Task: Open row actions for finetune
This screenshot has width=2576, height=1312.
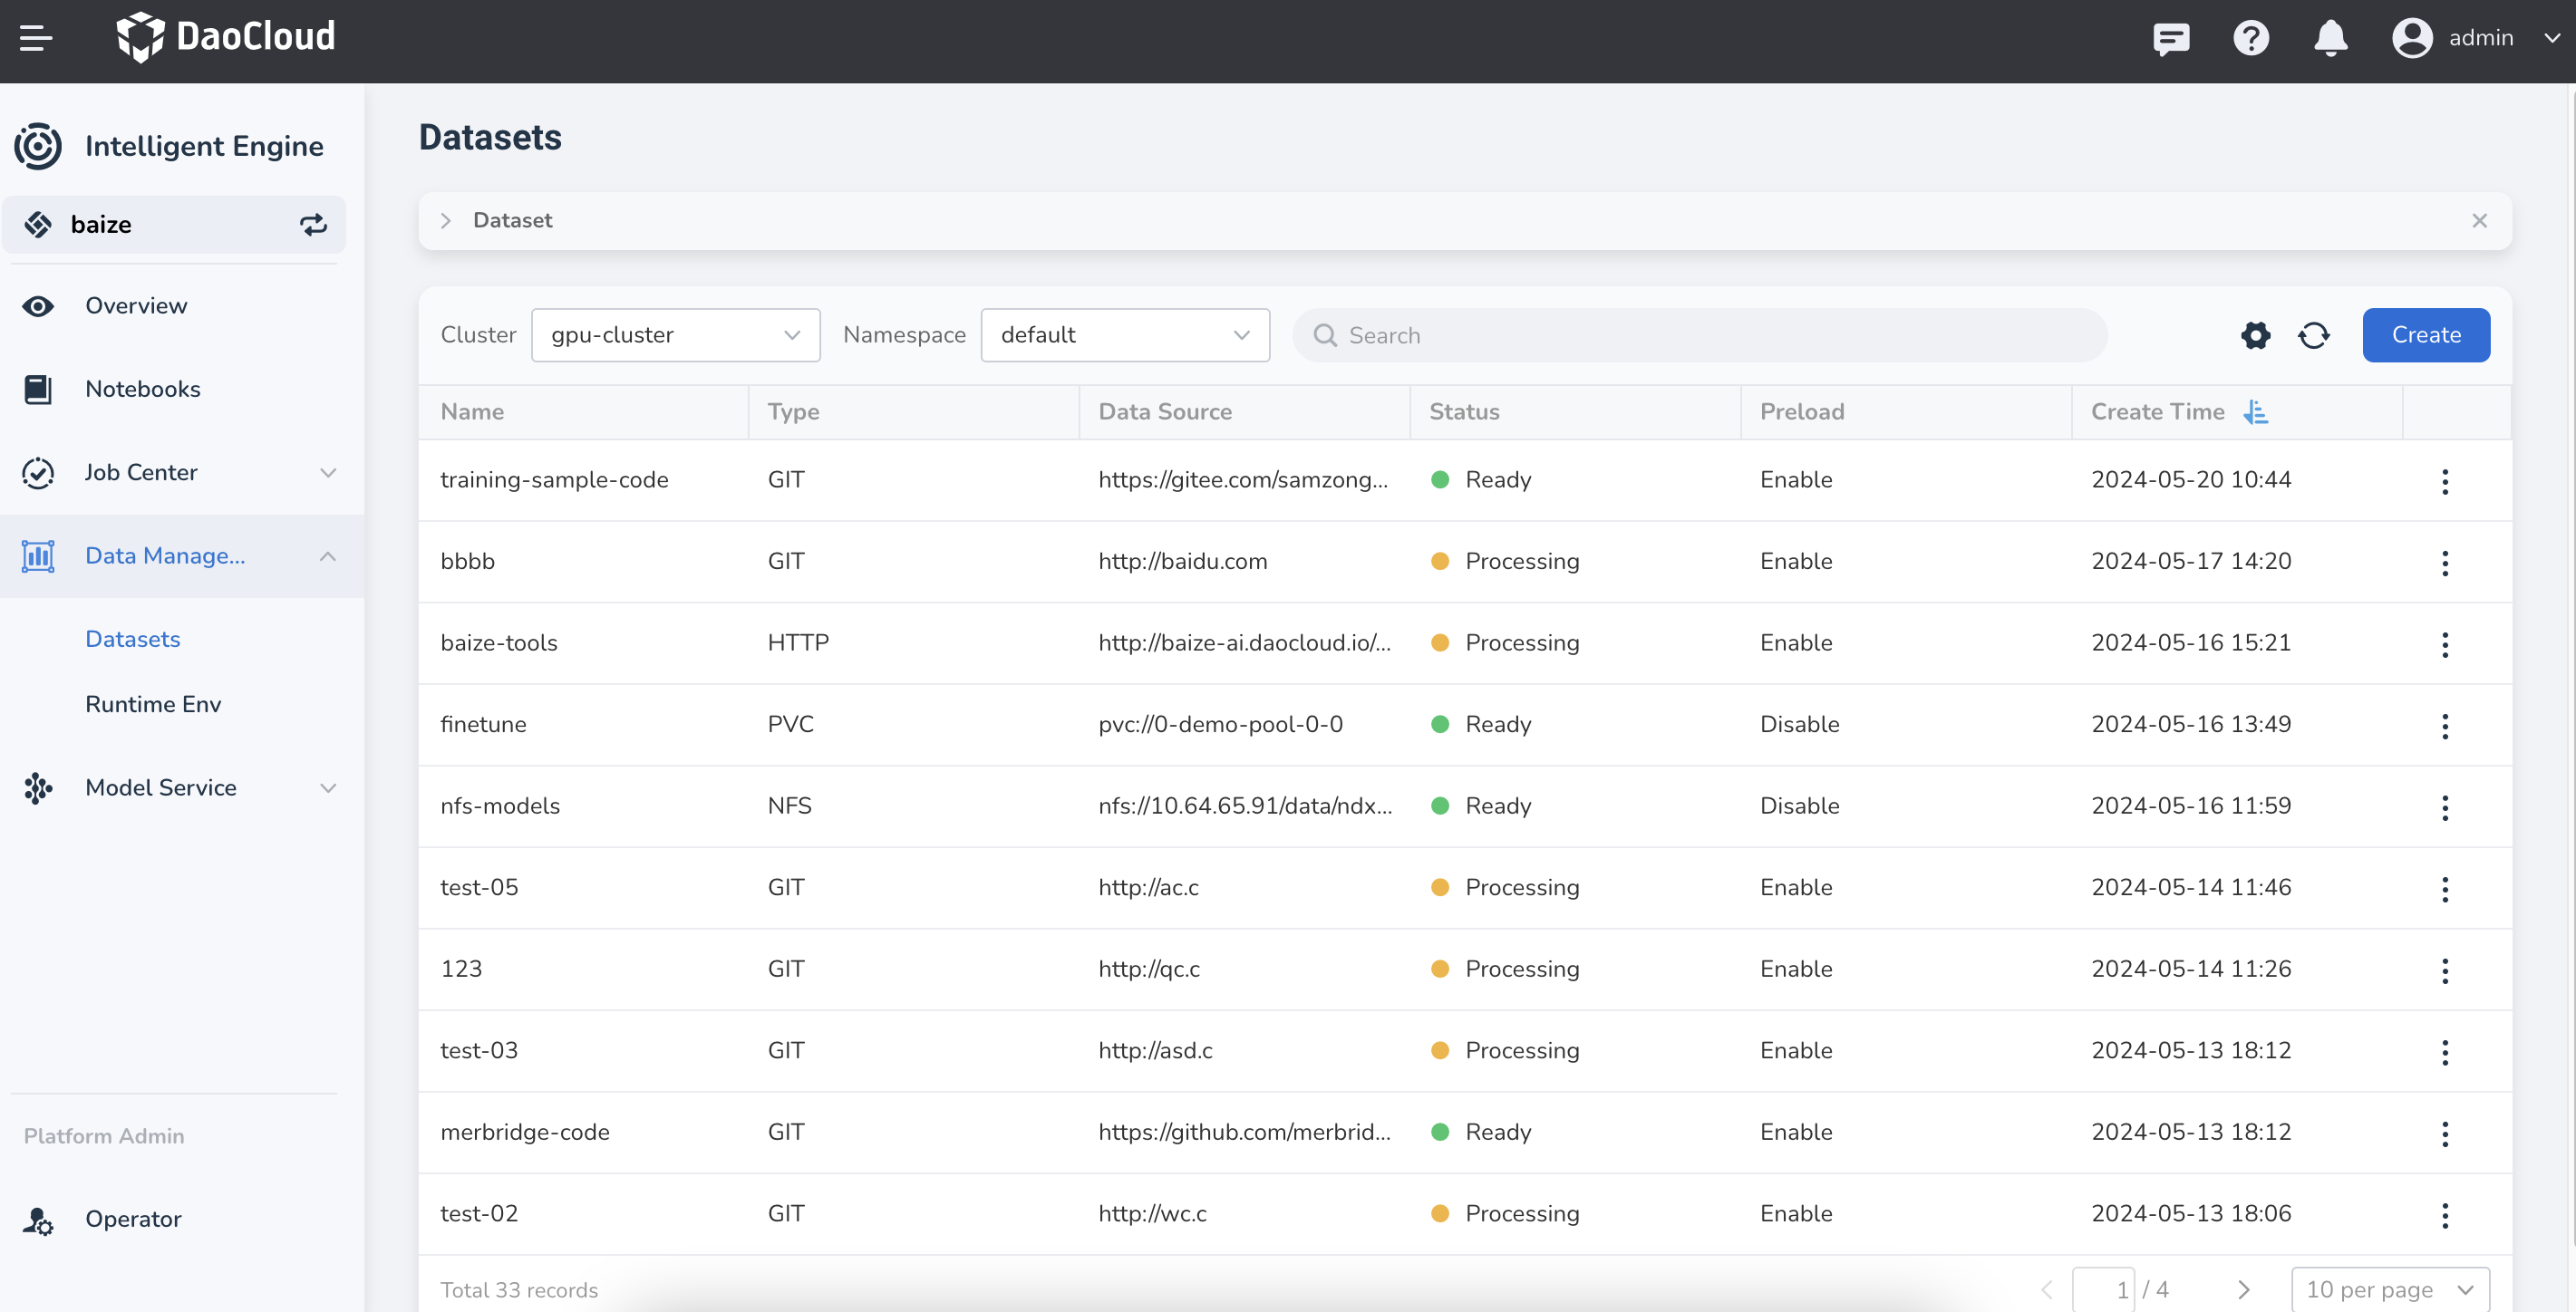Action: [2445, 725]
